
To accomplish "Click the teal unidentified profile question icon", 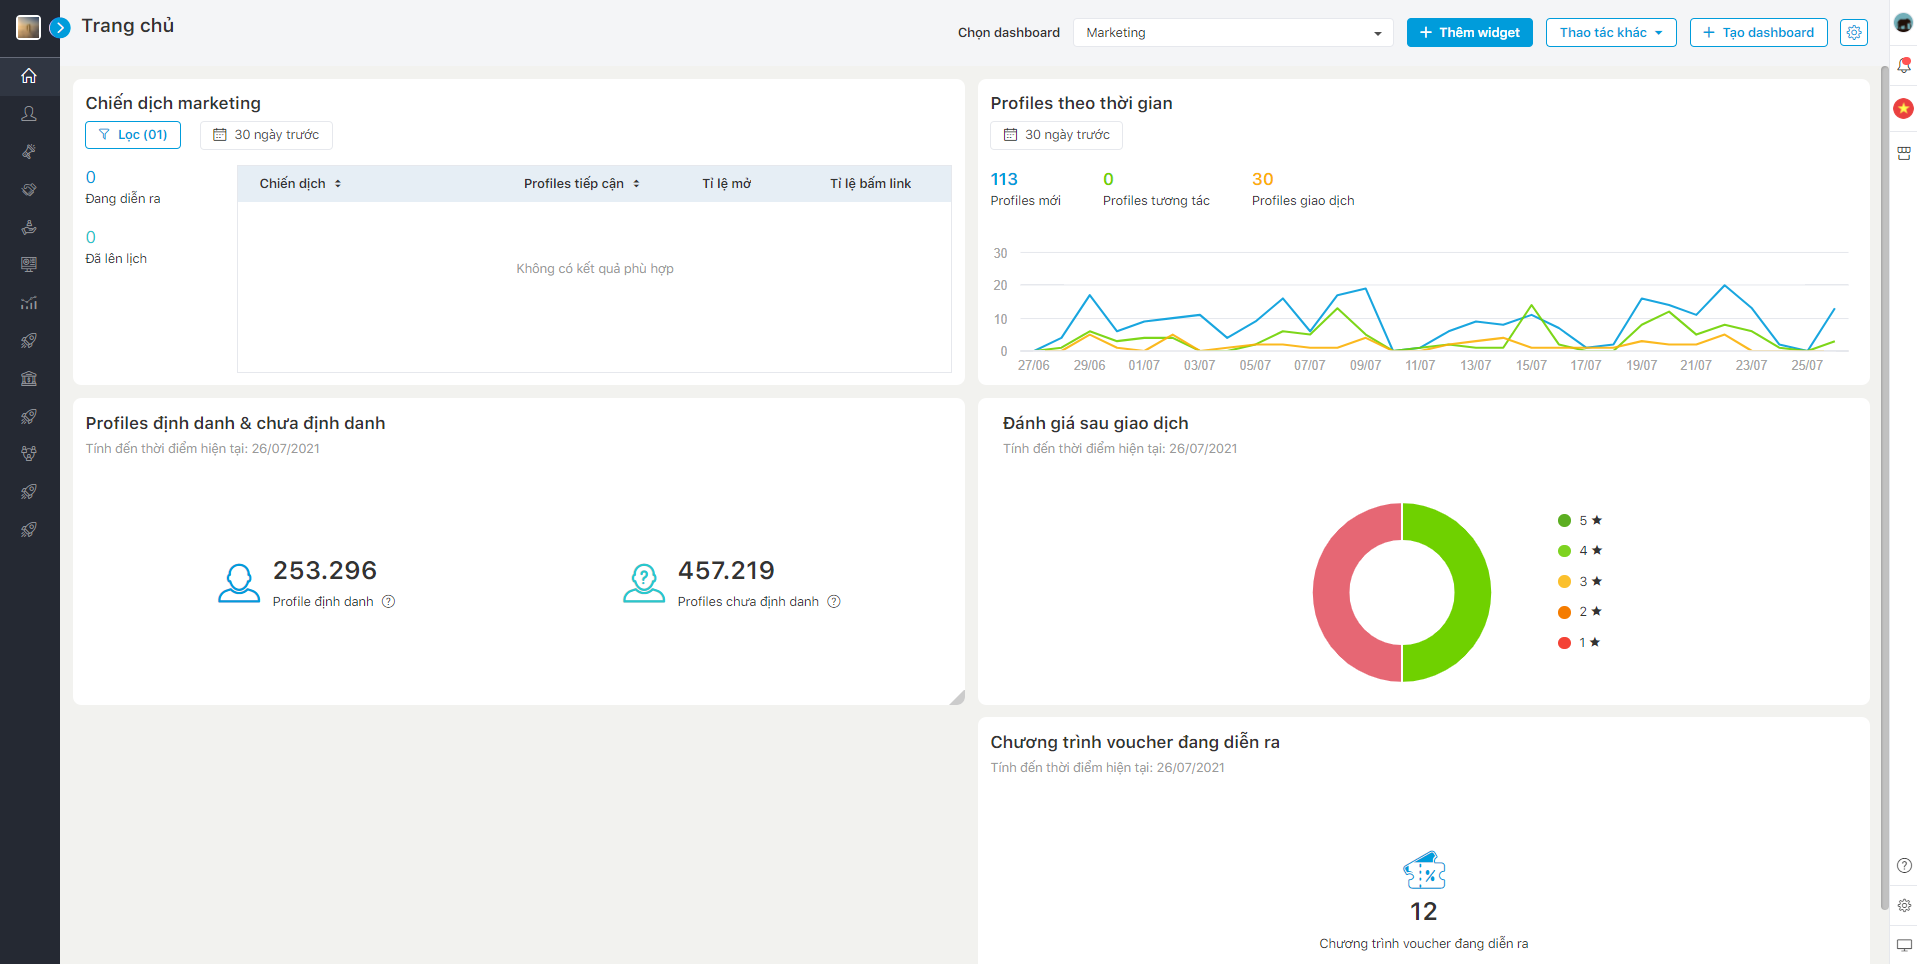I will point(644,583).
